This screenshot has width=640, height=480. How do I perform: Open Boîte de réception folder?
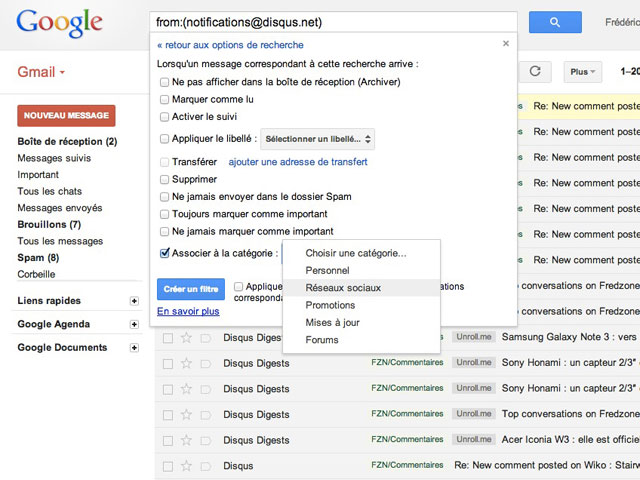pyautogui.click(x=67, y=141)
